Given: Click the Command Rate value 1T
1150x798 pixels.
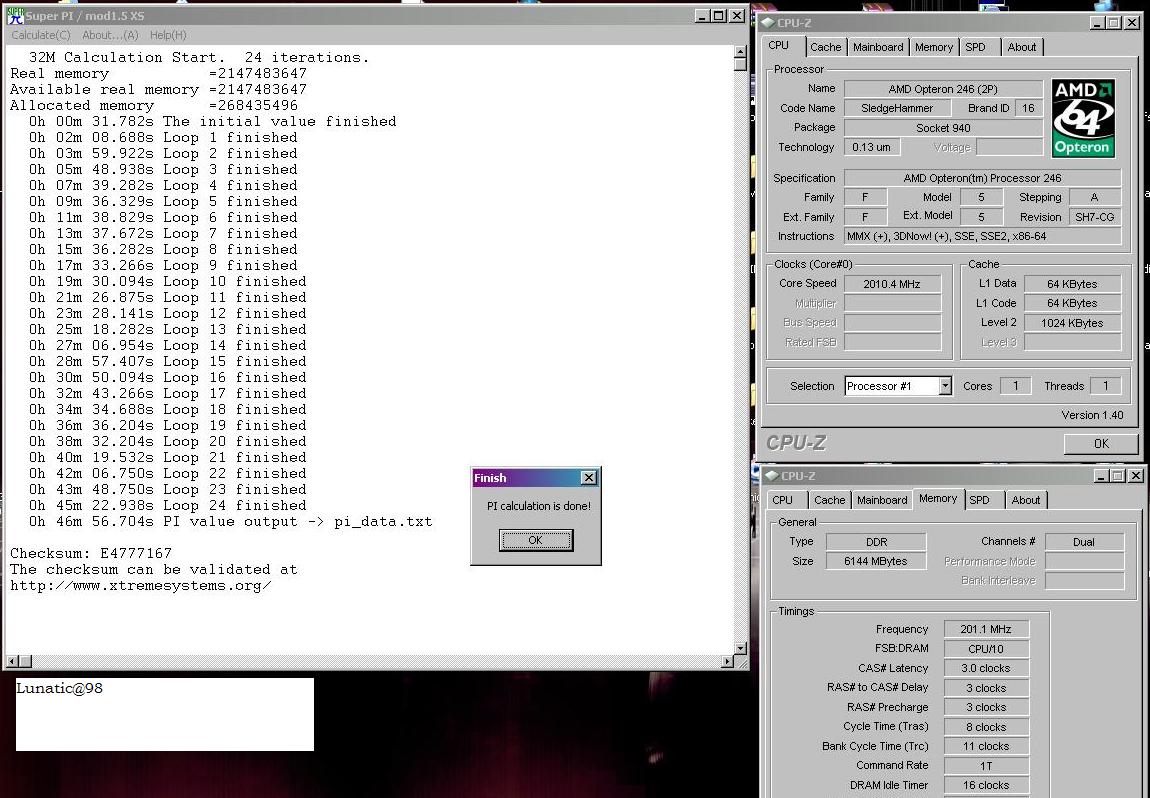Looking at the screenshot, I should 986,766.
